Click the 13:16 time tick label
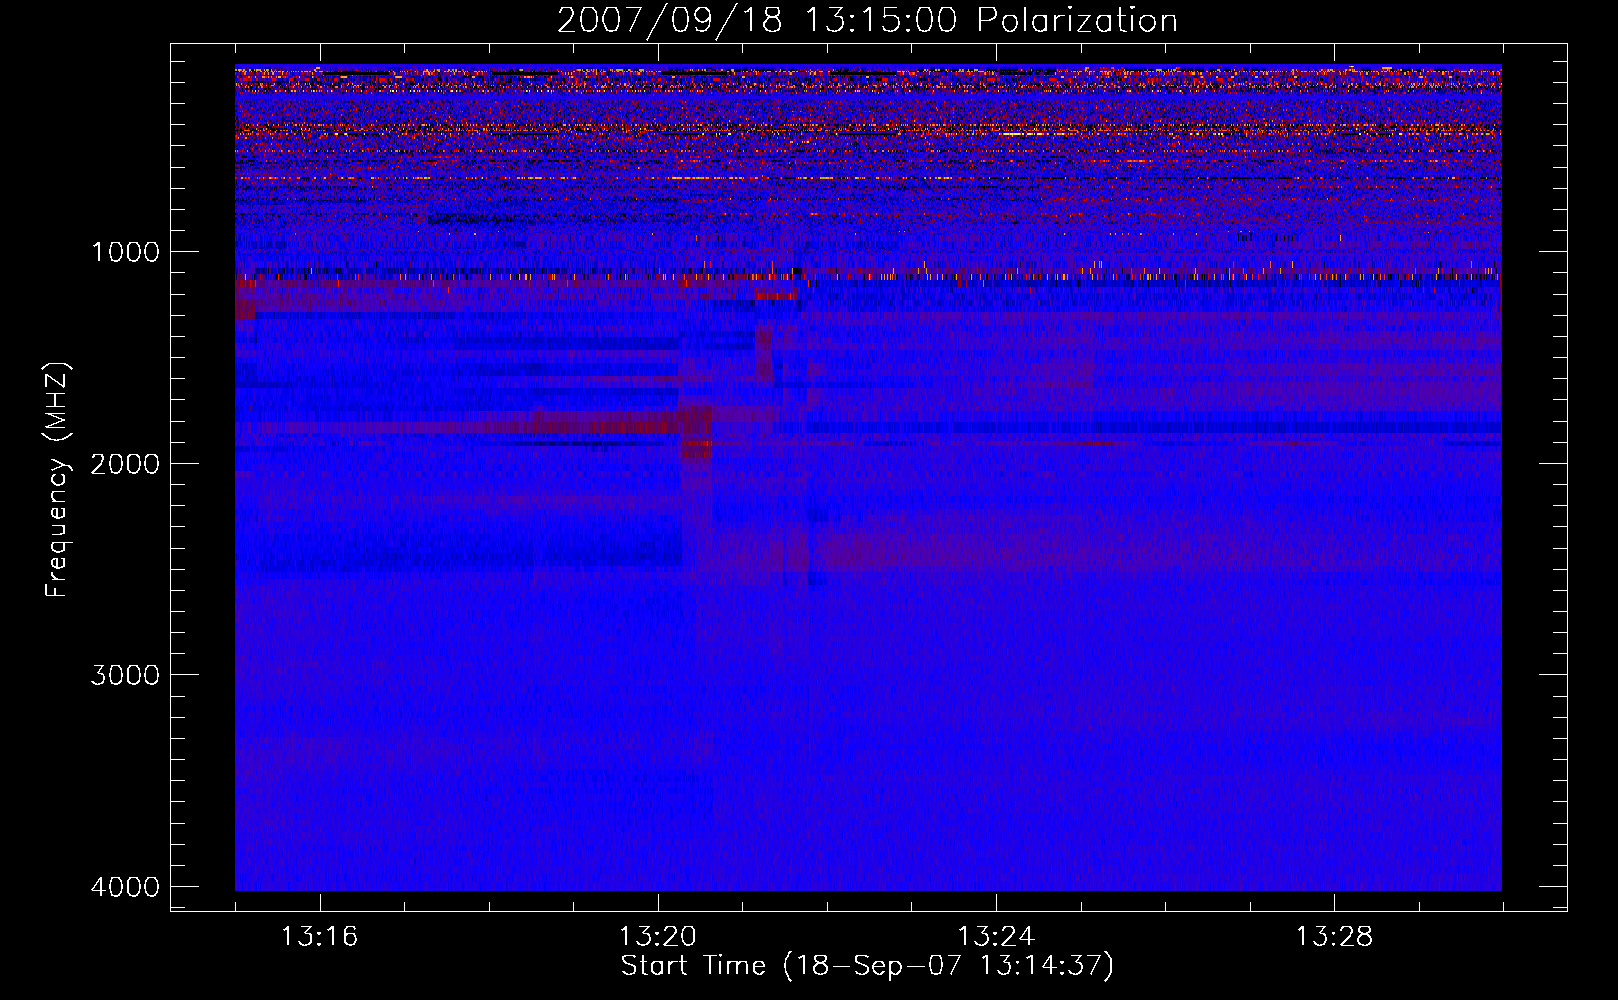 319,937
